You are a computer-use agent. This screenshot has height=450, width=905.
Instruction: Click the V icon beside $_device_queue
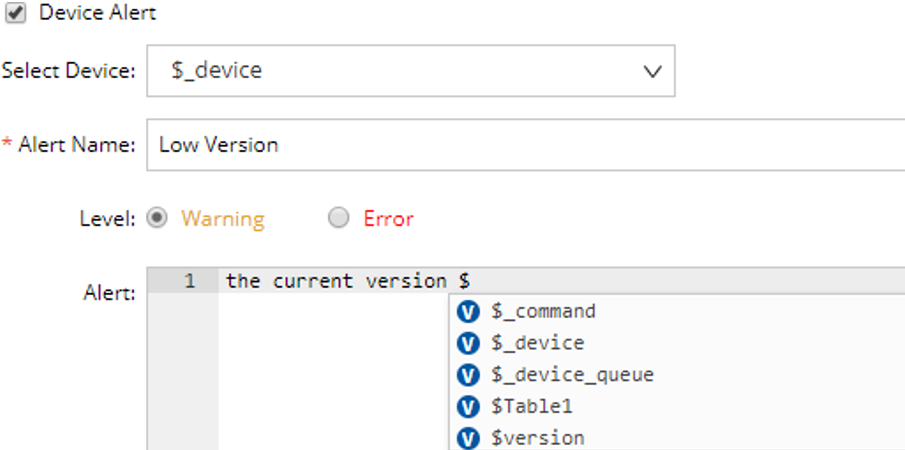(x=468, y=375)
